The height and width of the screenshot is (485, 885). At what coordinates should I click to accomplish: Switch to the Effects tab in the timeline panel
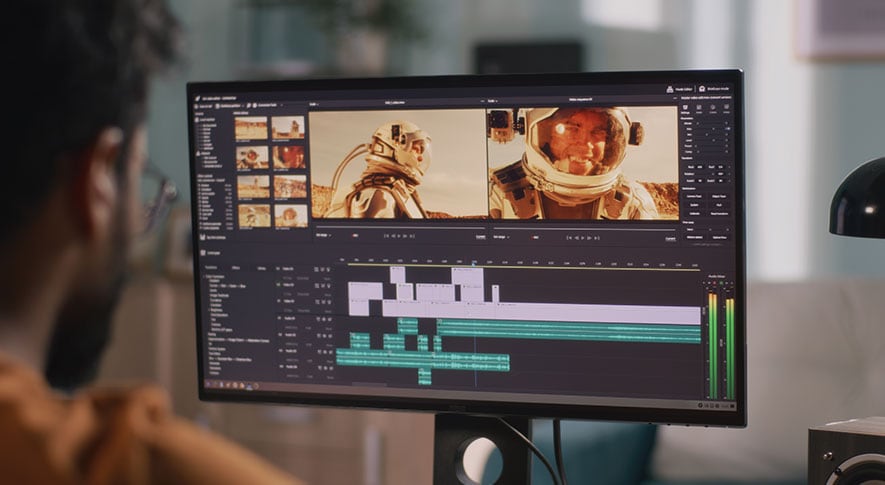[236, 268]
